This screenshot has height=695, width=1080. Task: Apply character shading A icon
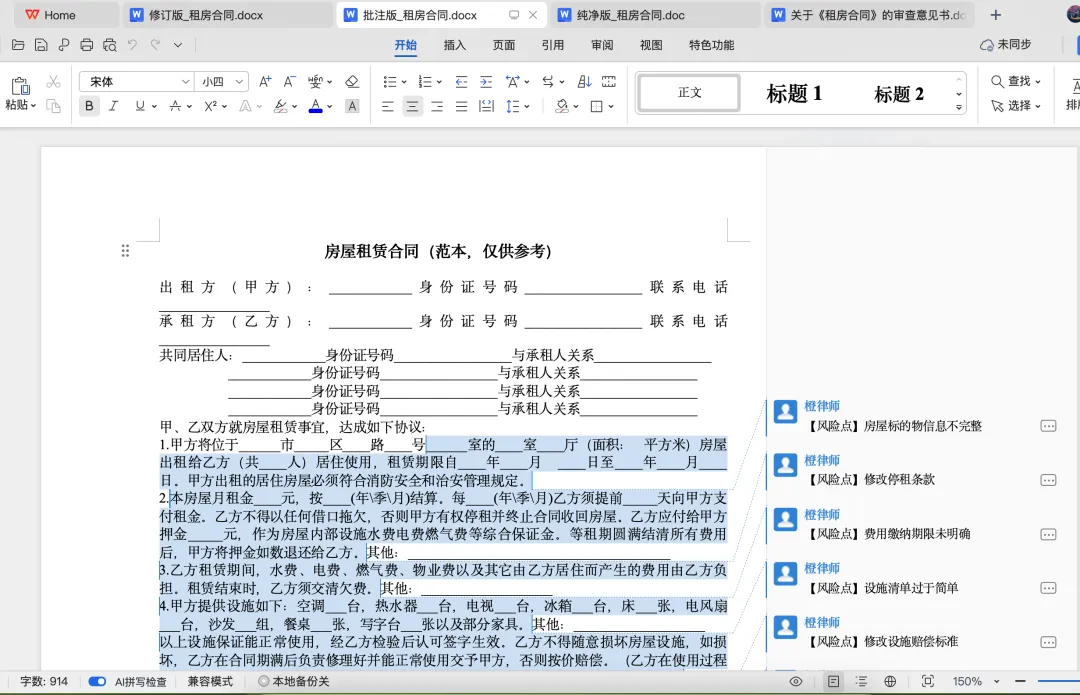click(x=352, y=106)
